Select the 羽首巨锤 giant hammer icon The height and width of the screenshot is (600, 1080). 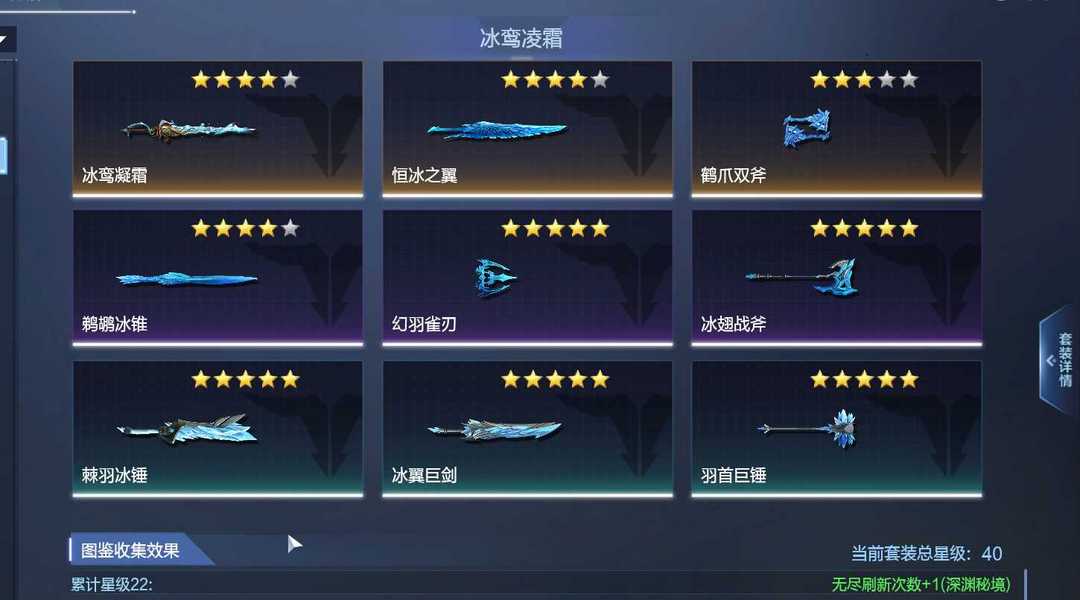tap(807, 428)
